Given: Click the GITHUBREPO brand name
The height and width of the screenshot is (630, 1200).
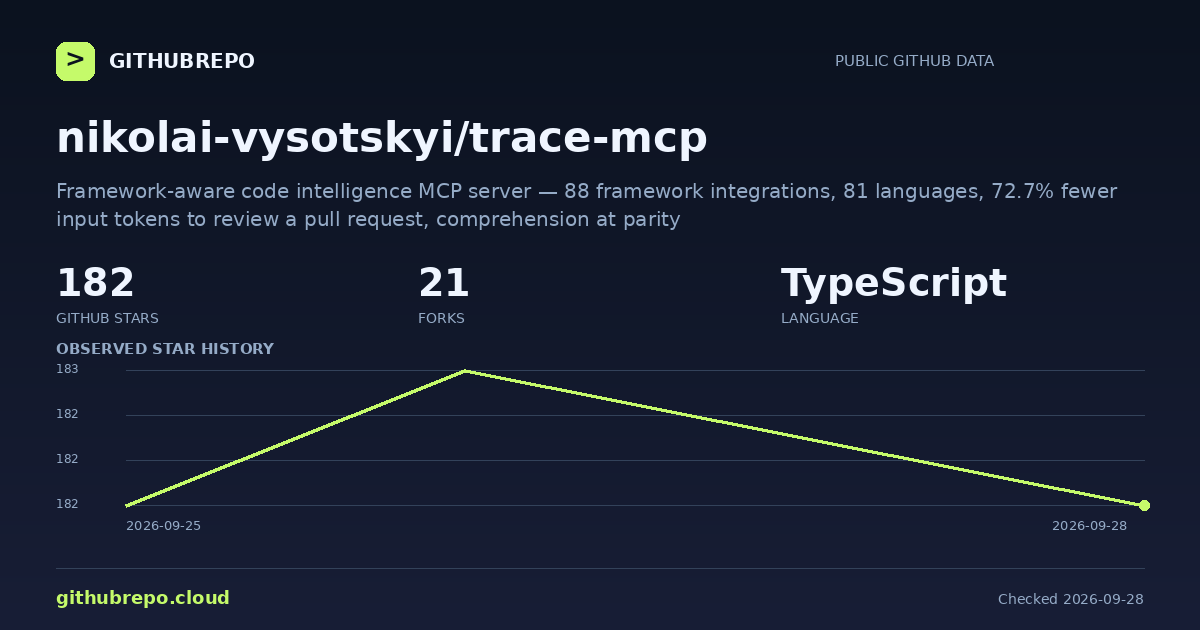Looking at the screenshot, I should click(x=182, y=62).
